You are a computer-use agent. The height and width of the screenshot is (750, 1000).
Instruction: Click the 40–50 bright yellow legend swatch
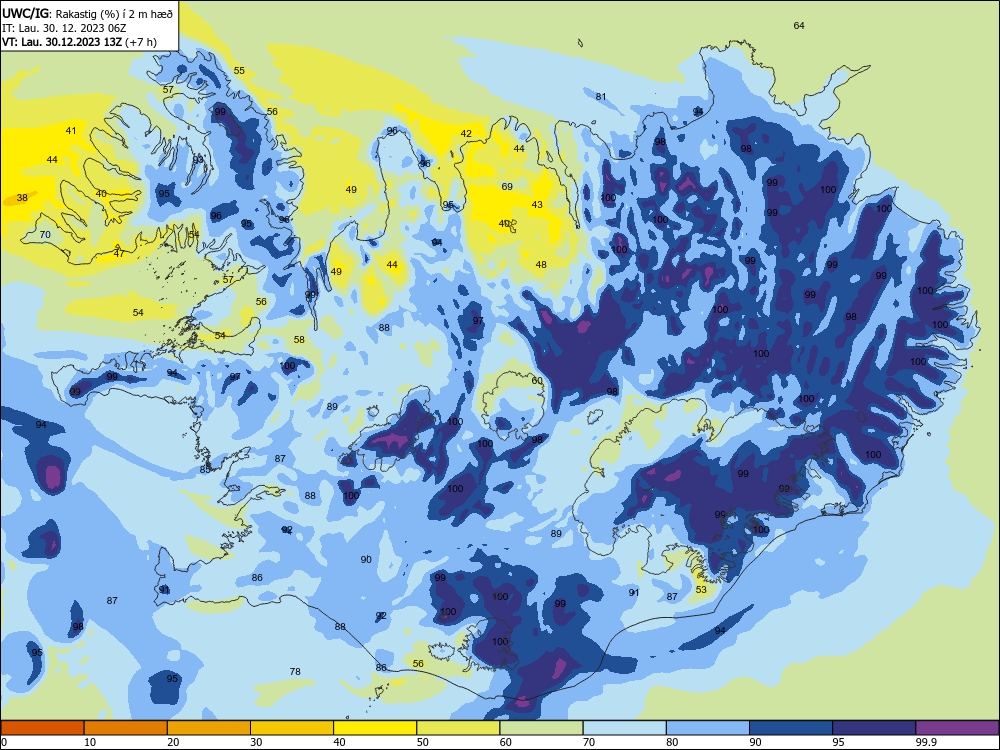click(375, 728)
